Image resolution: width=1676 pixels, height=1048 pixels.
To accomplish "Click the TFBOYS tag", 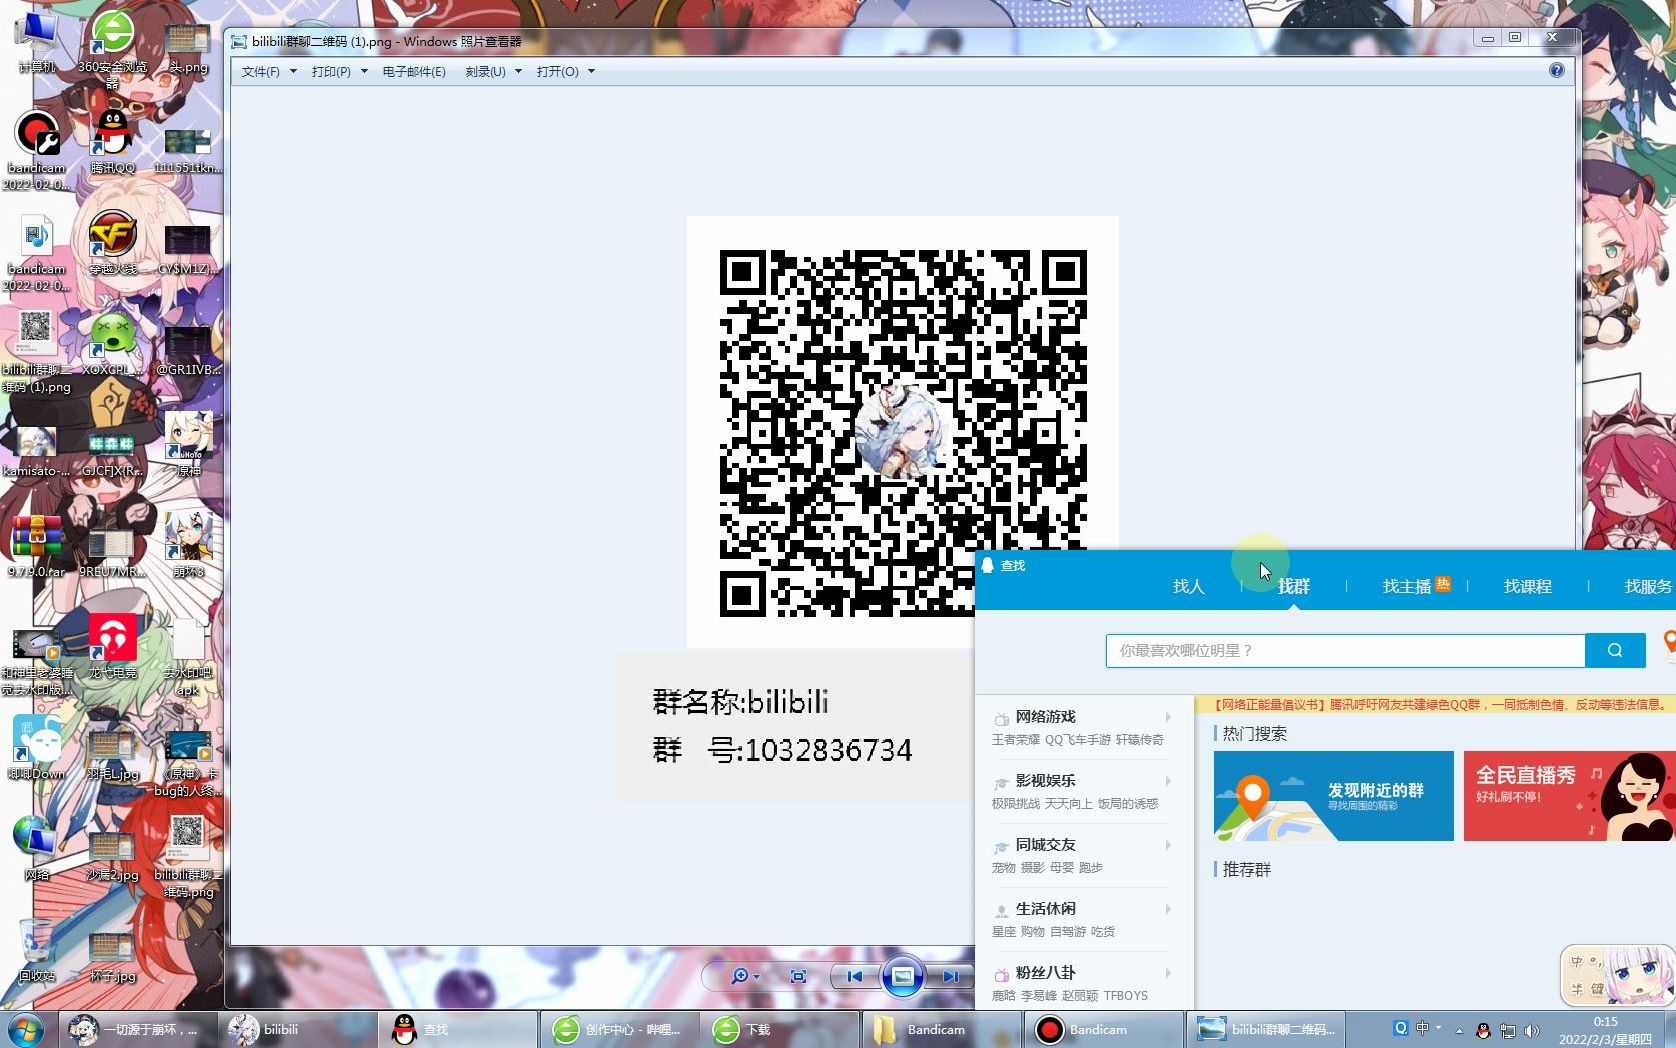I will [1125, 996].
